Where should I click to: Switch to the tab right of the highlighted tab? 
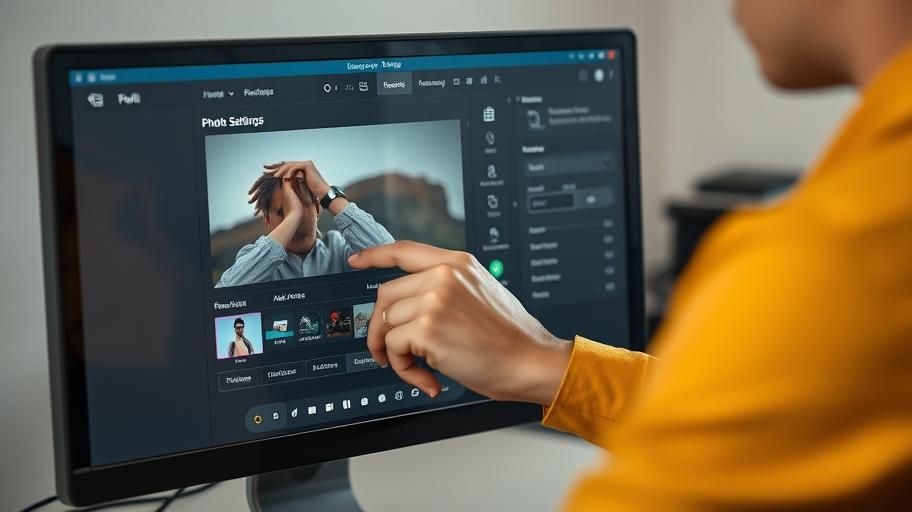click(432, 83)
